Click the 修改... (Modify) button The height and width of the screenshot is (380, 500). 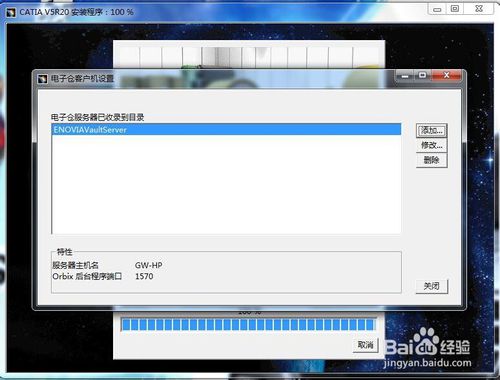(x=431, y=145)
